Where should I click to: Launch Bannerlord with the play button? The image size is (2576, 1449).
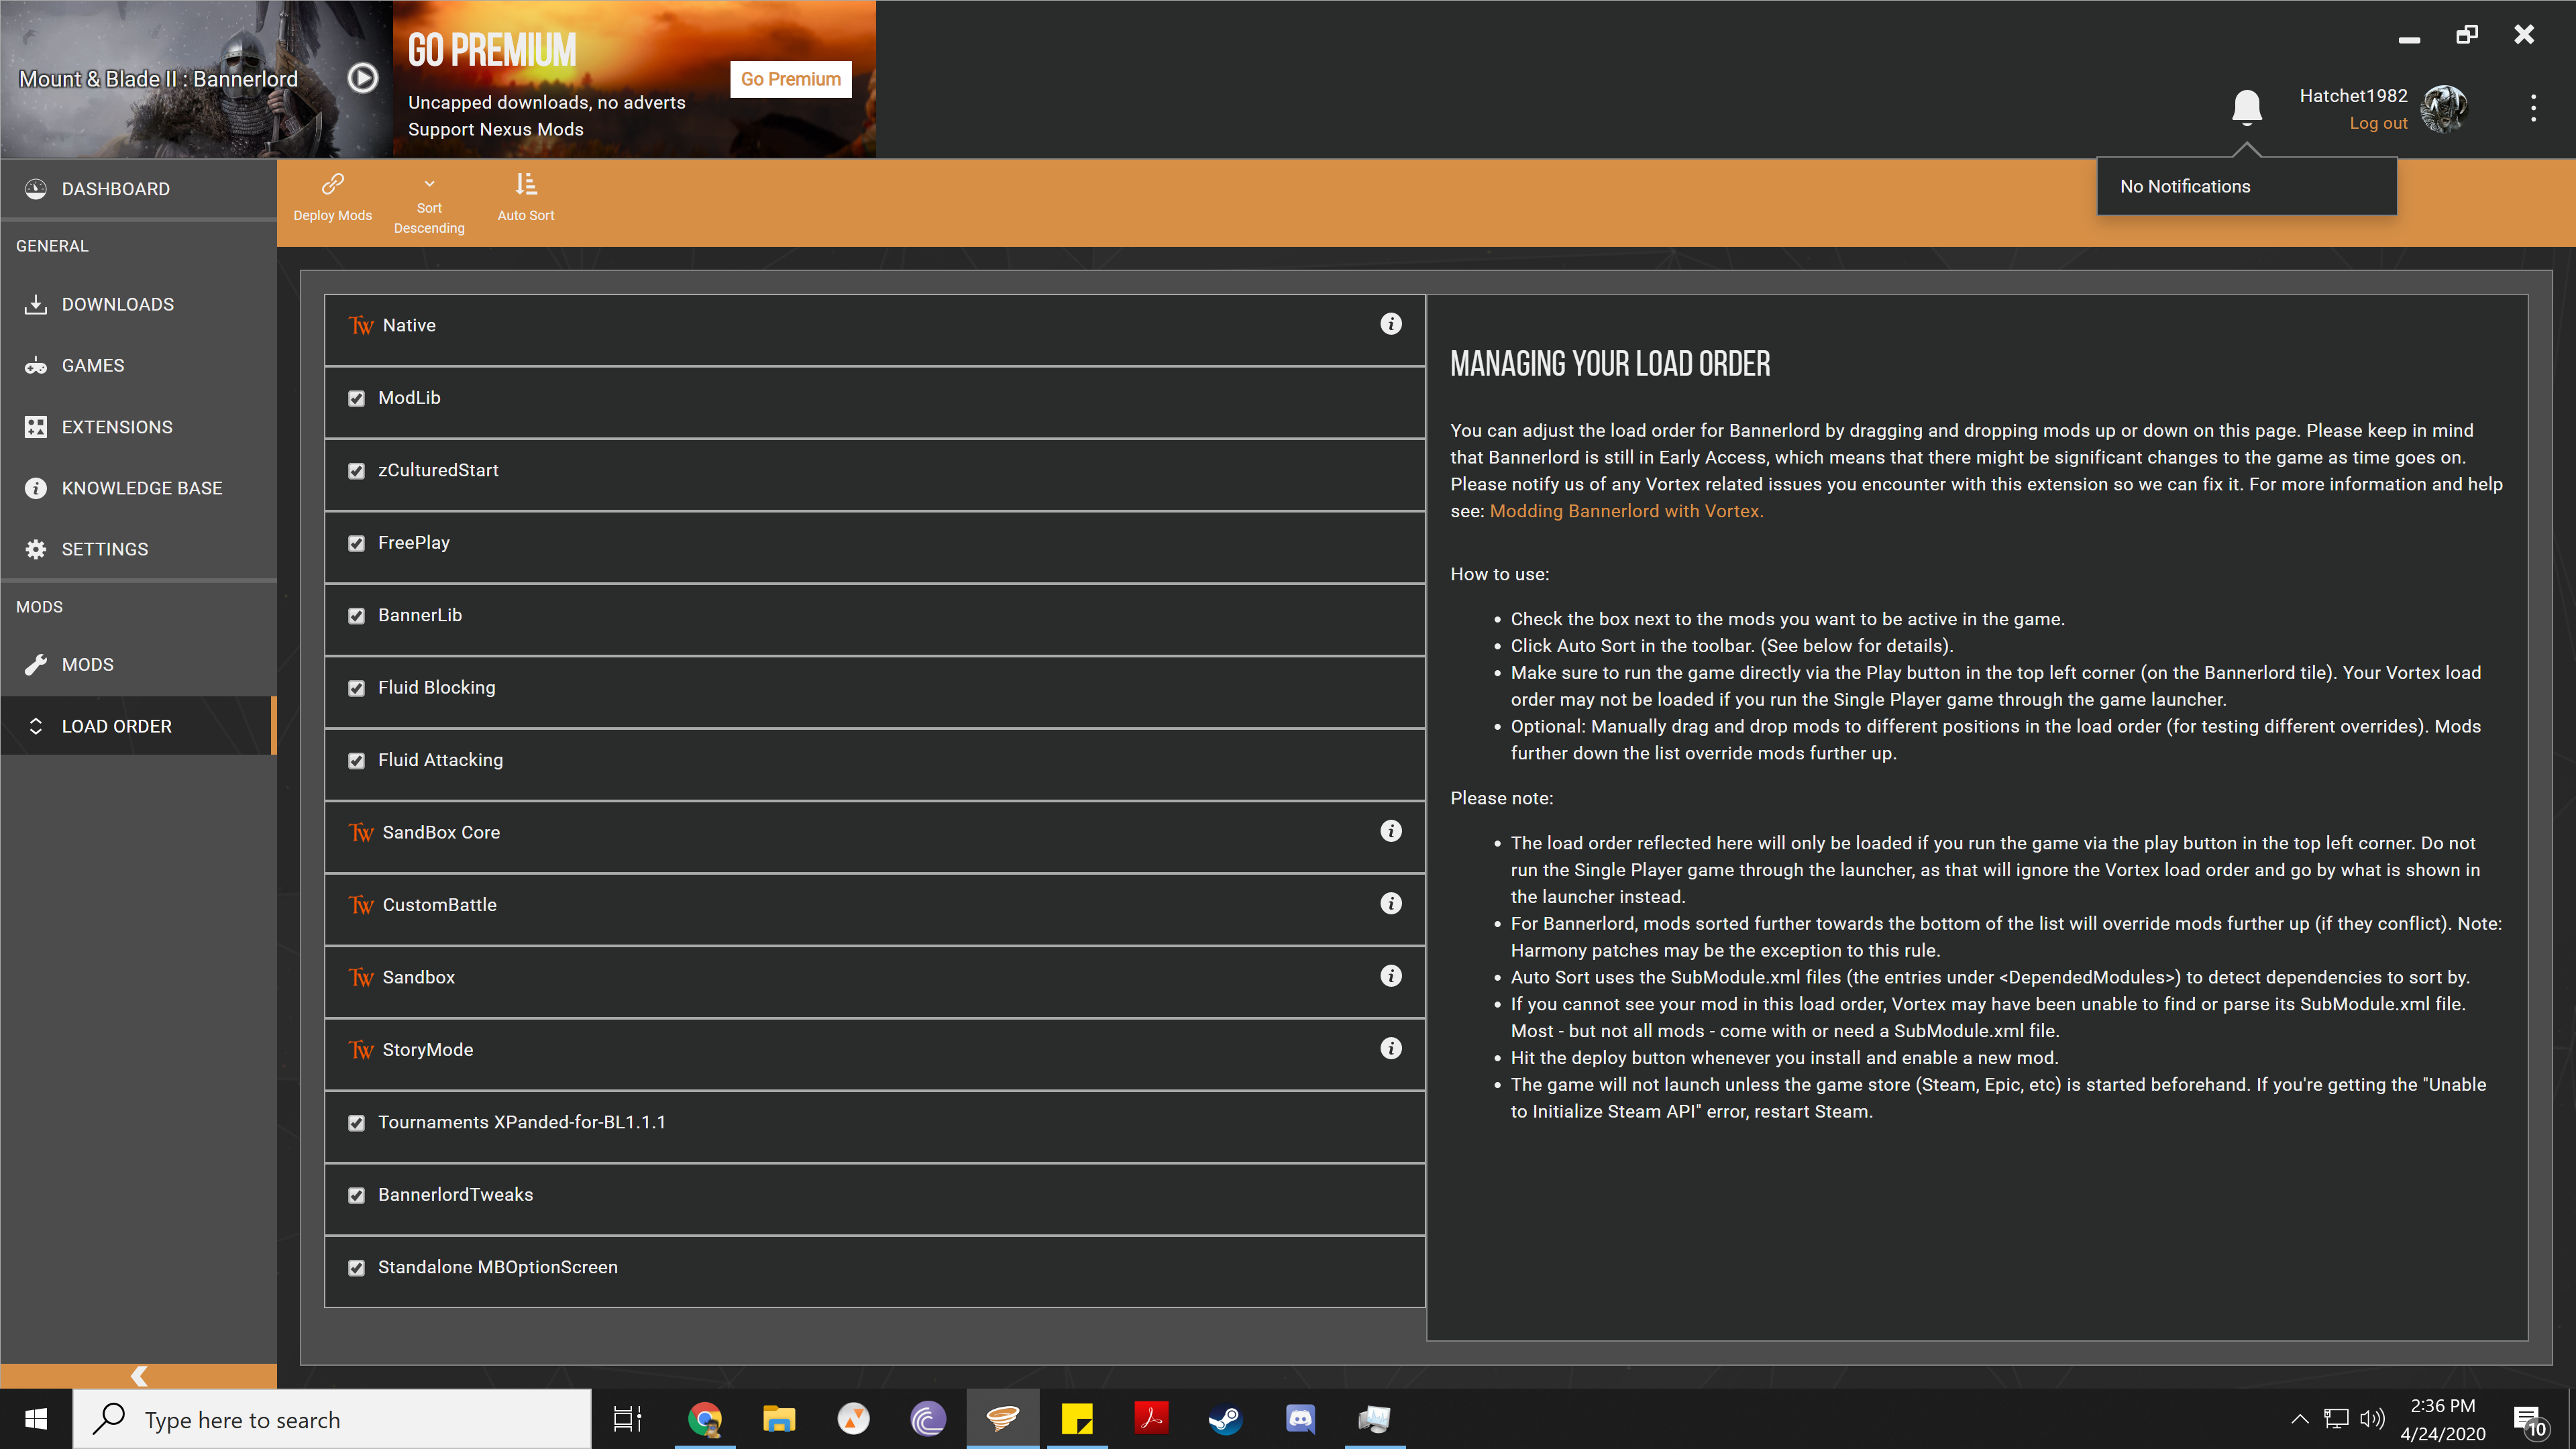pos(362,78)
